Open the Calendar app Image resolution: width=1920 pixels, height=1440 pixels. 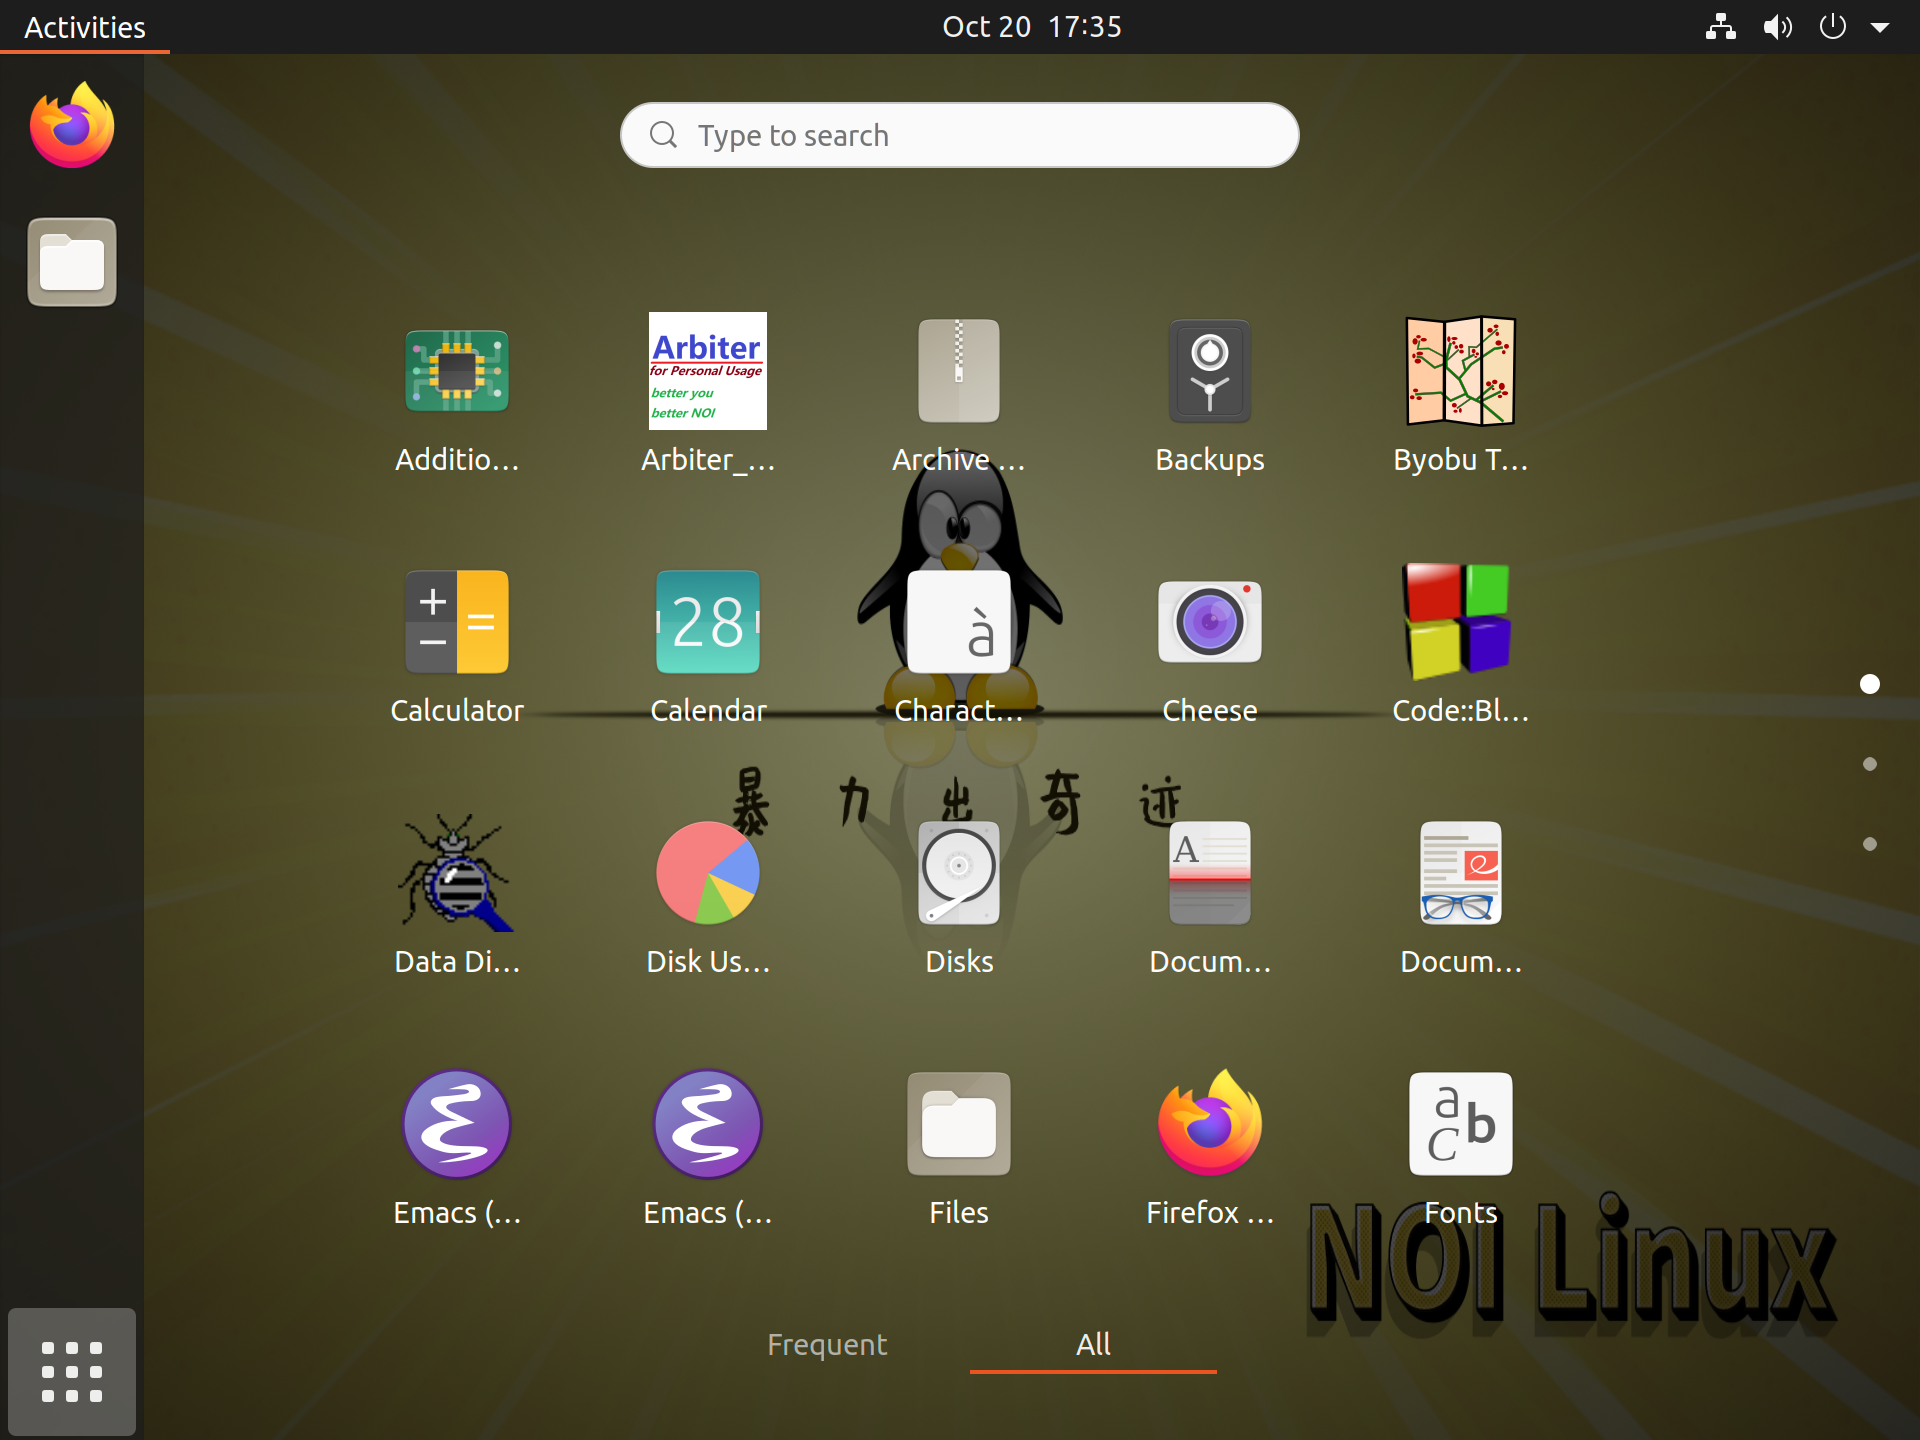point(708,622)
